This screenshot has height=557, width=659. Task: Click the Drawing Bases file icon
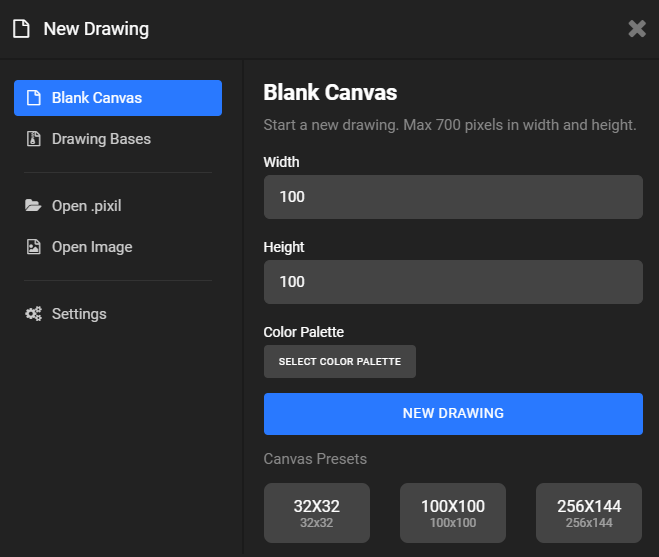[x=33, y=139]
